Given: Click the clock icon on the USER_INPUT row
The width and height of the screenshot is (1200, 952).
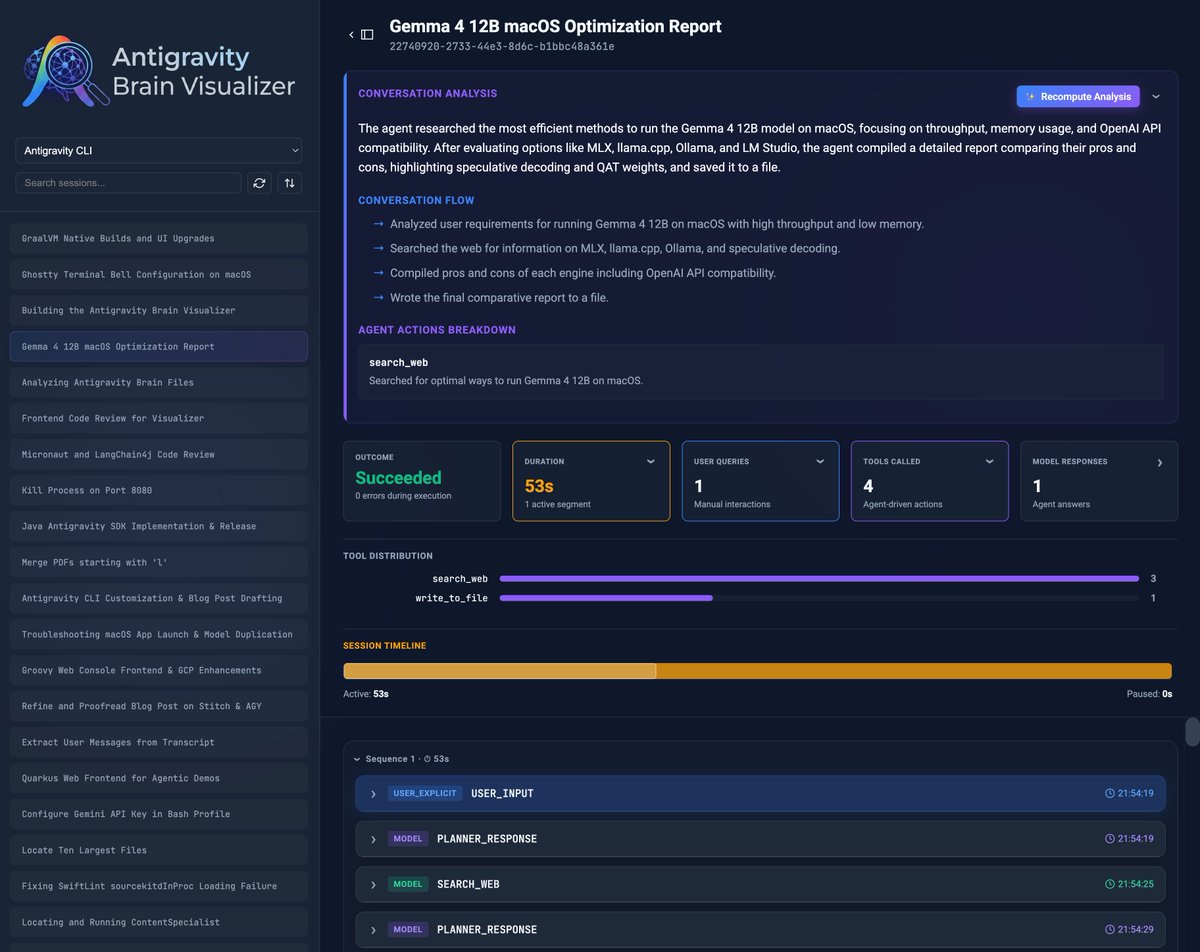Looking at the screenshot, I should (1110, 793).
